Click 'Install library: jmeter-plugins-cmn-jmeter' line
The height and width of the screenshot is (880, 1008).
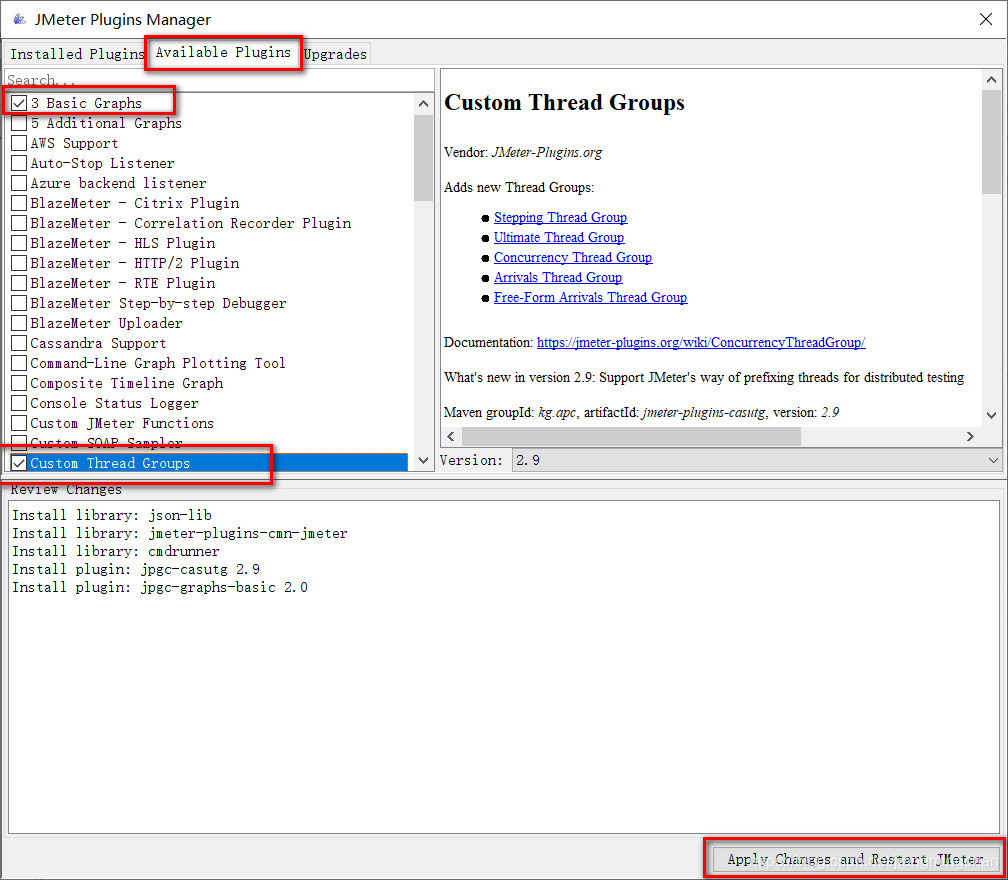[180, 533]
